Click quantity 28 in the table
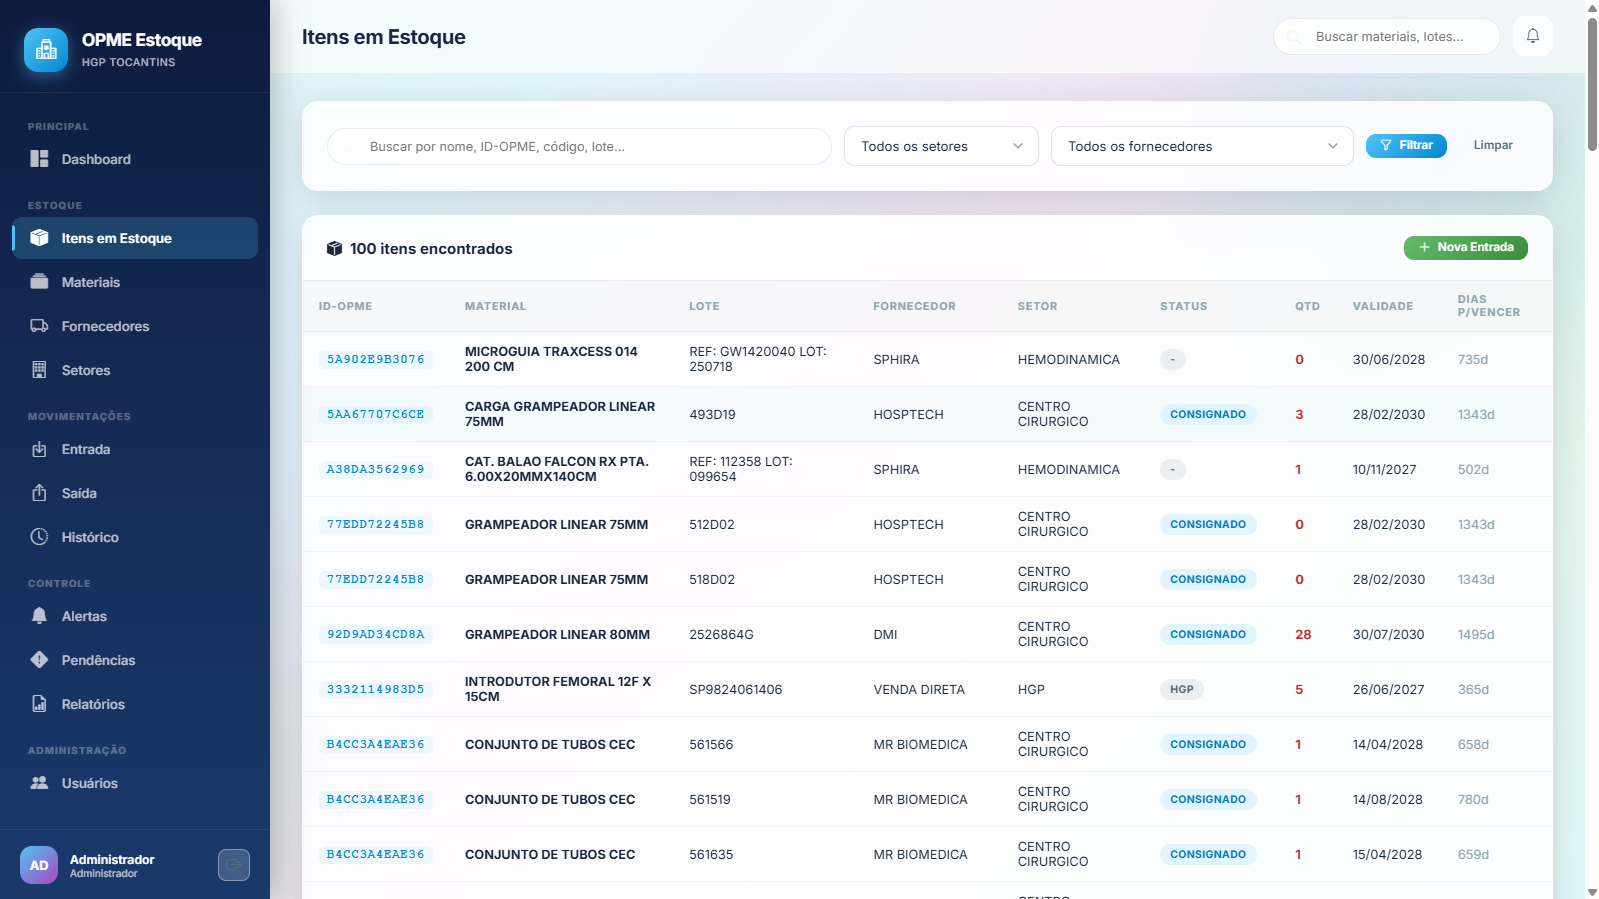Image resolution: width=1599 pixels, height=899 pixels. [1303, 635]
